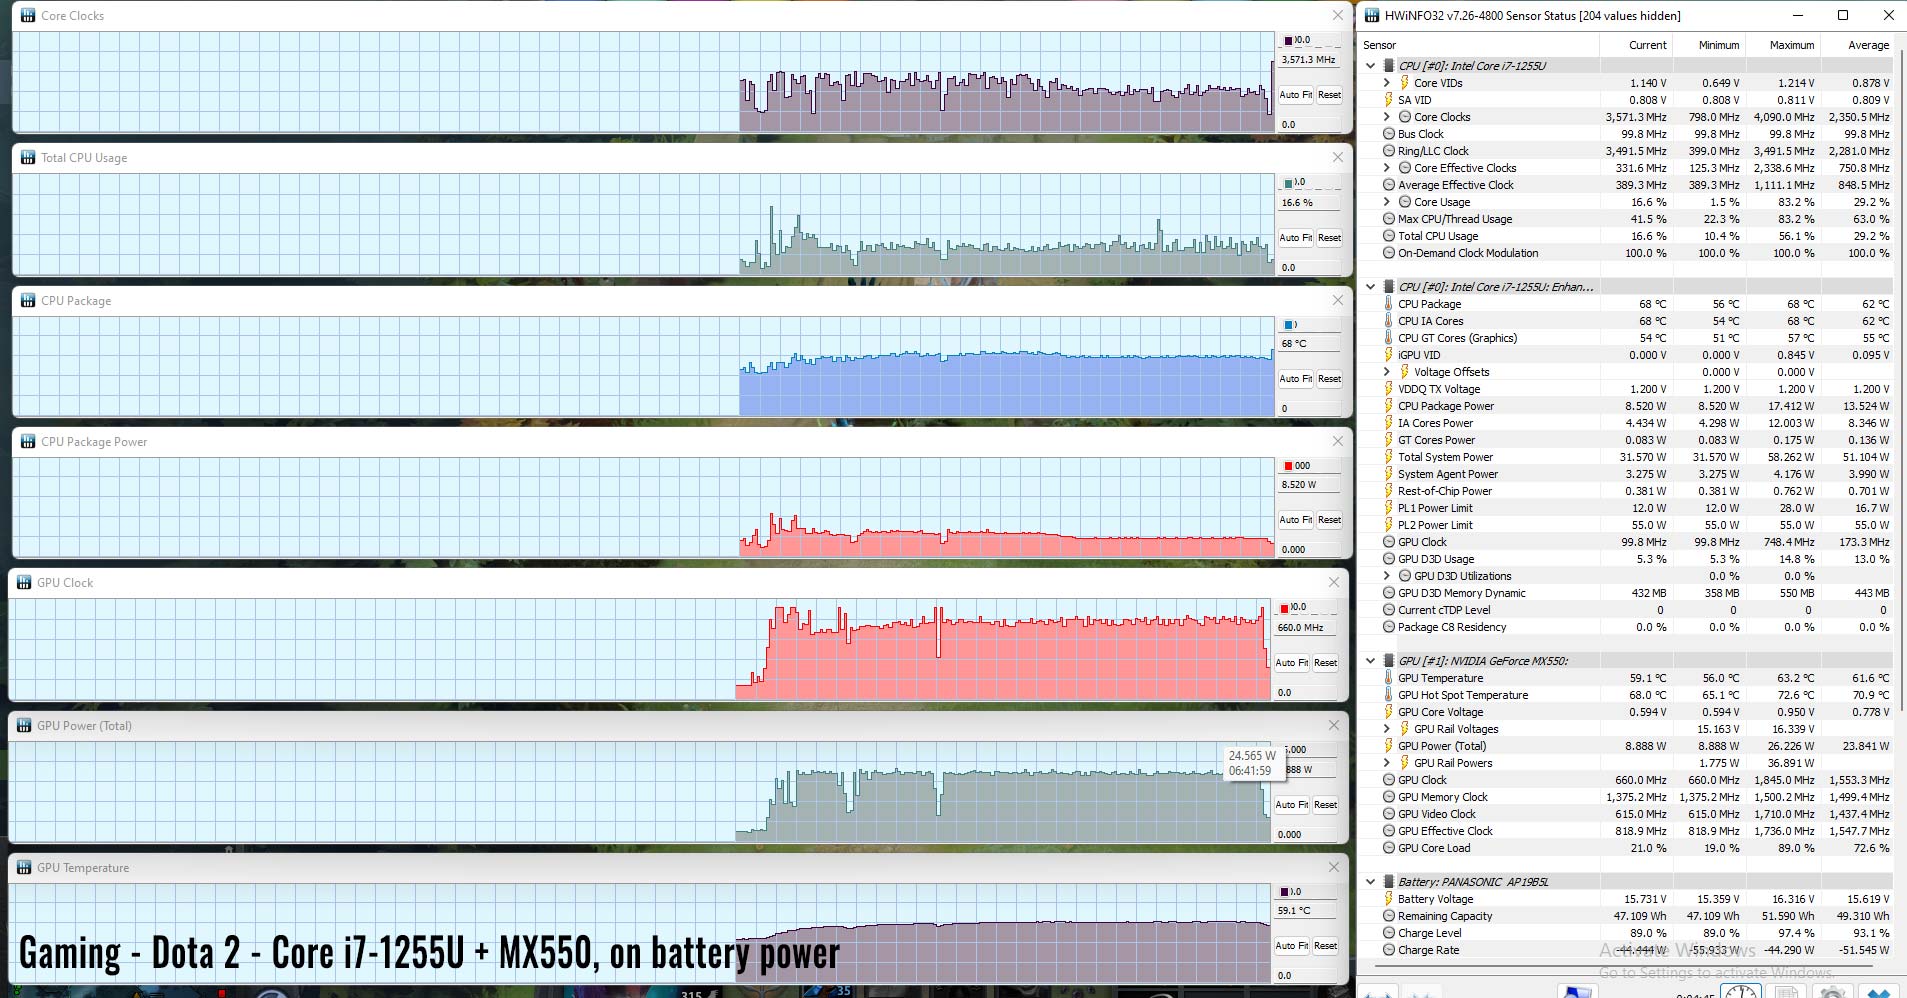Click the bolt icon of CPU Package Power sensor row

coord(1388,406)
